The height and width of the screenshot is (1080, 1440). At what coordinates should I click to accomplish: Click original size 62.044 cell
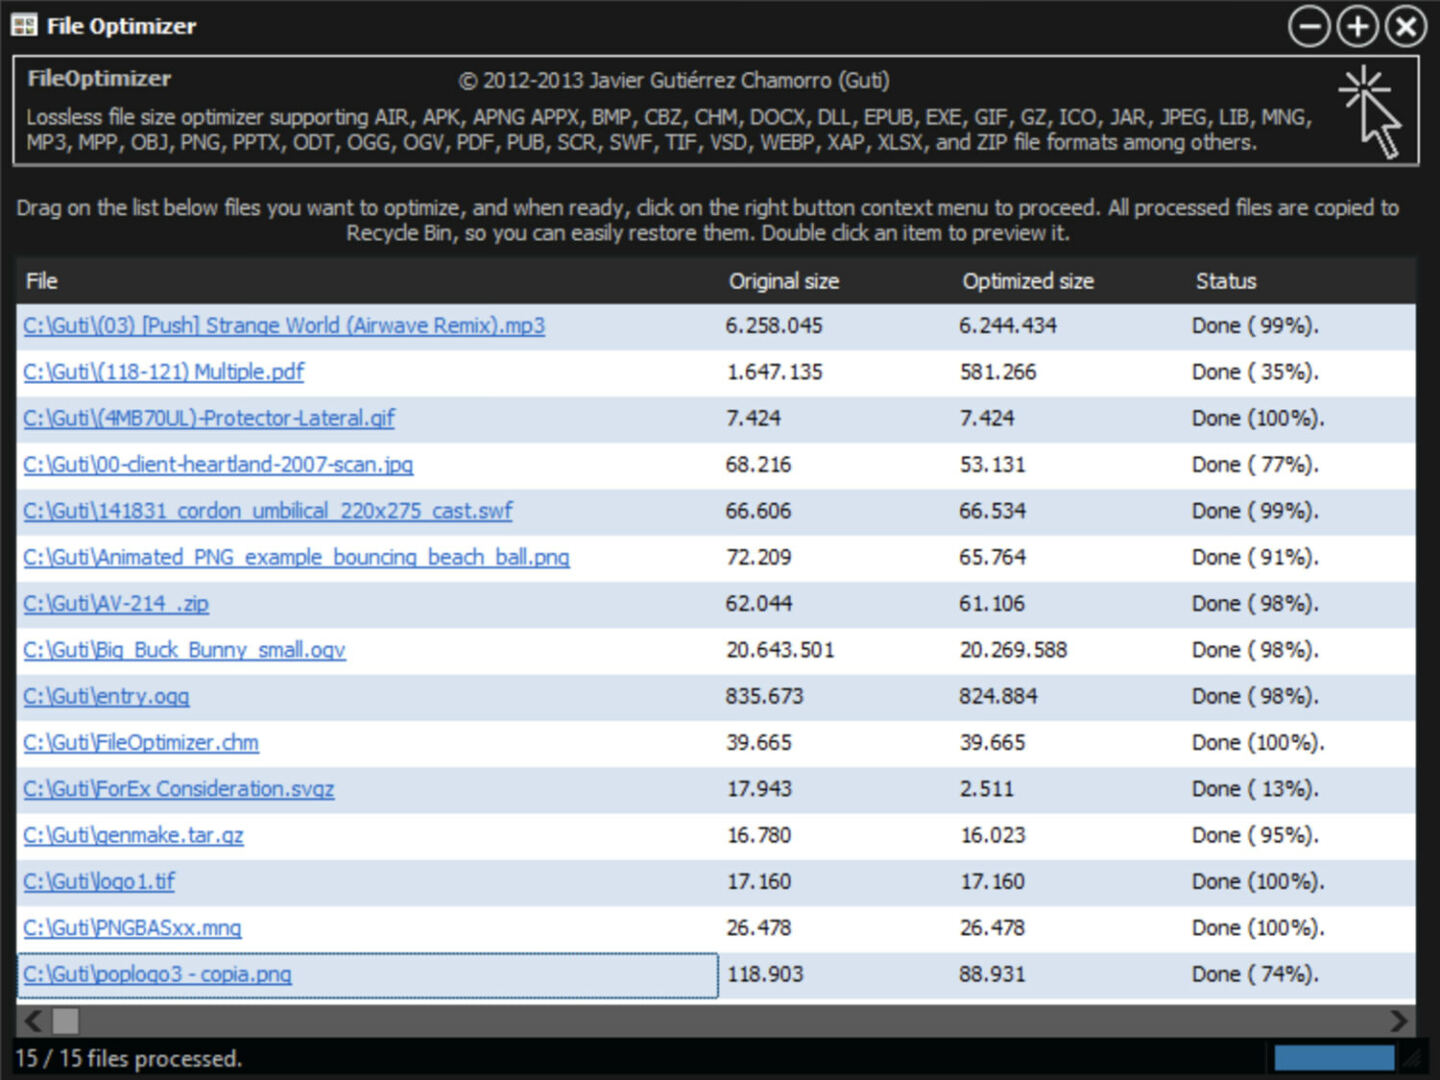(x=759, y=604)
